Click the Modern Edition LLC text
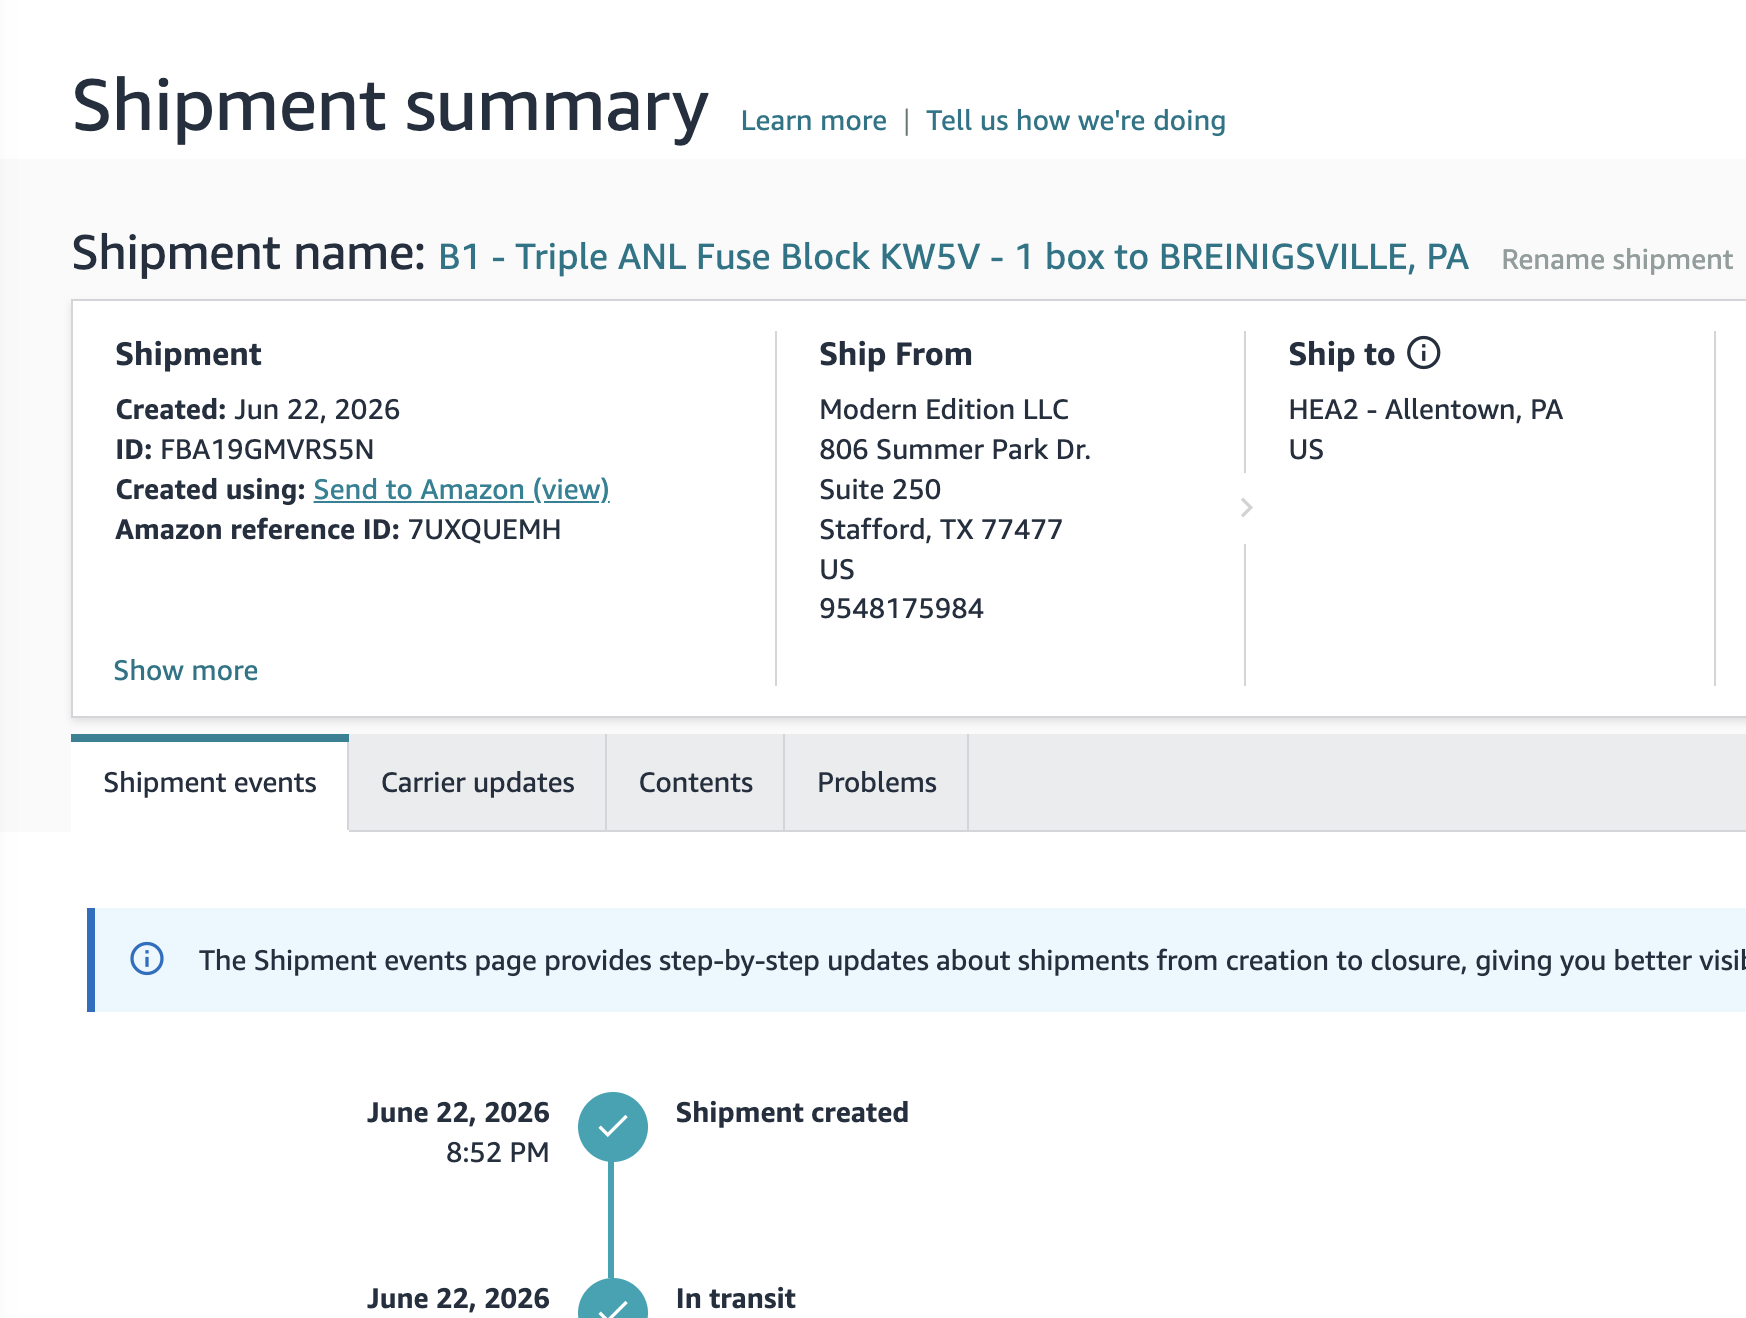Screen dimensions: 1746x1318 click(944, 409)
